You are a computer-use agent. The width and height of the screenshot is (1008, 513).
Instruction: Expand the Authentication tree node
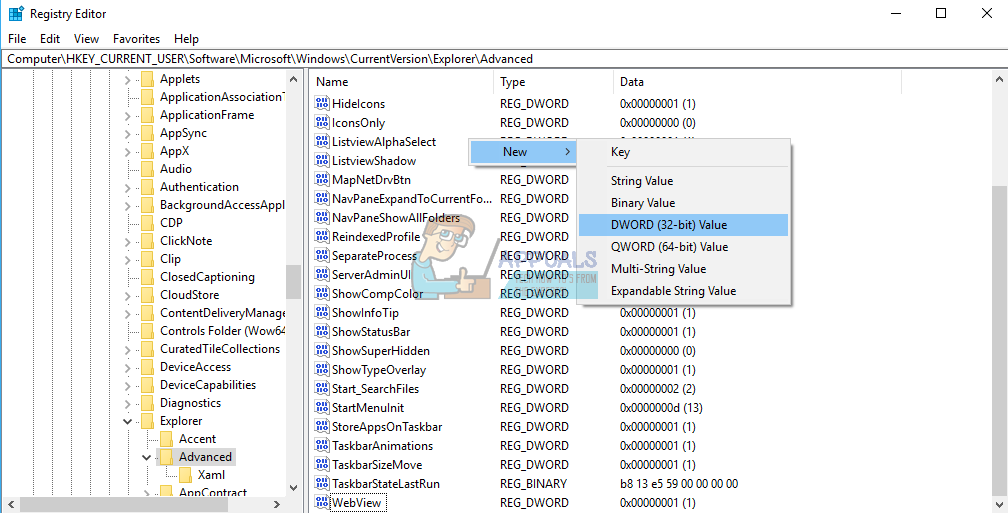pyautogui.click(x=127, y=188)
